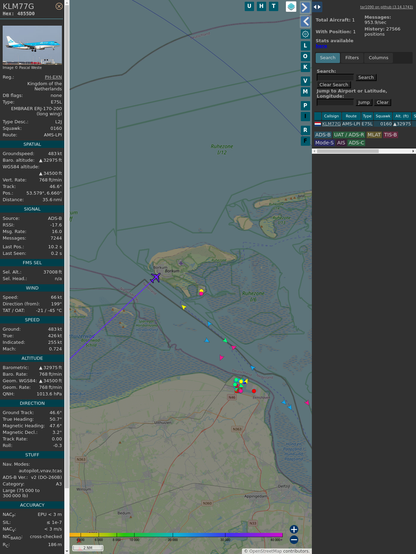Image resolution: width=416 pixels, height=554 pixels.
Task: Toggle the H map button
Action: coord(261,6)
